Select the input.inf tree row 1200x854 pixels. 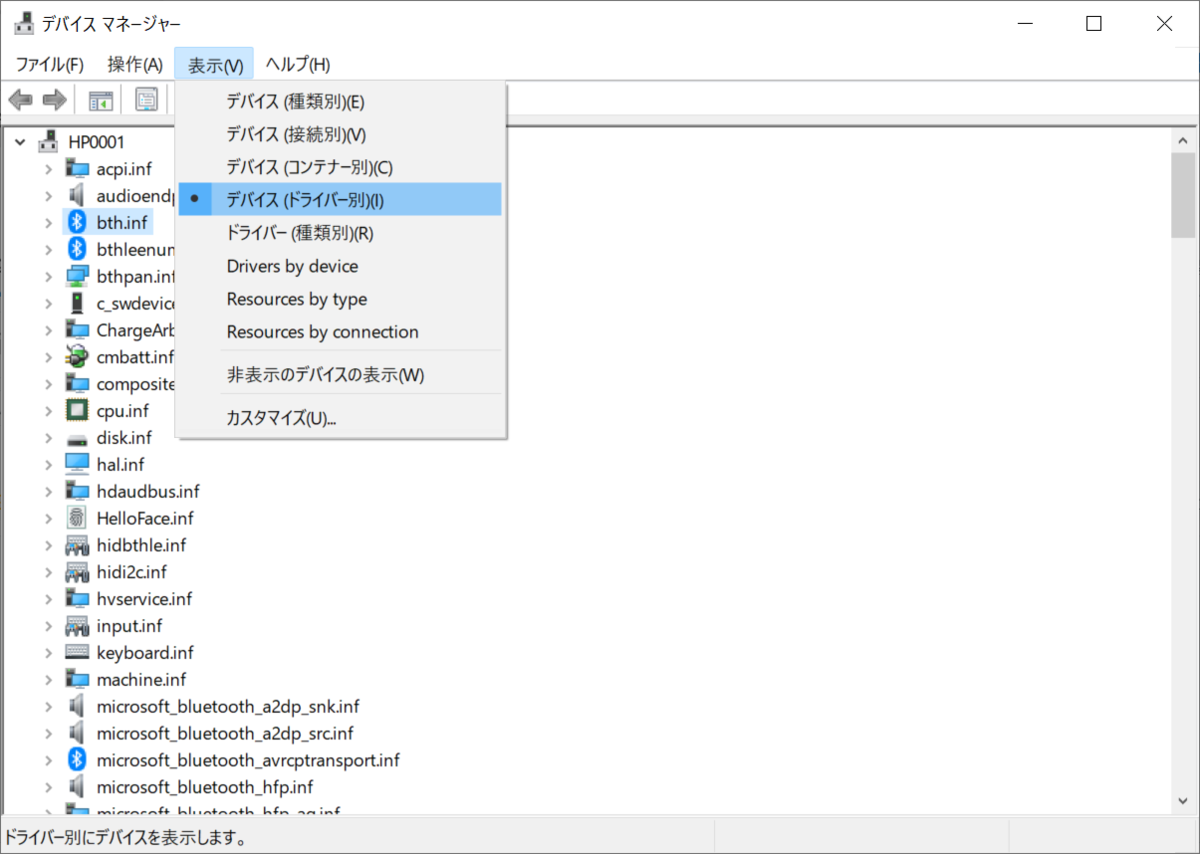click(130, 626)
